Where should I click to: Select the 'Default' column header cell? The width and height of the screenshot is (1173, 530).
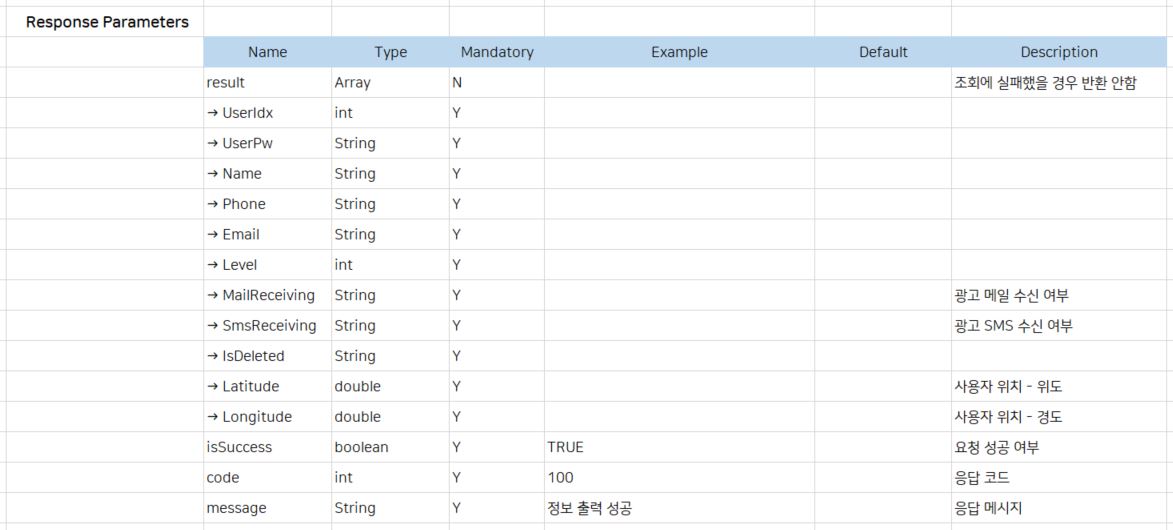[883, 52]
